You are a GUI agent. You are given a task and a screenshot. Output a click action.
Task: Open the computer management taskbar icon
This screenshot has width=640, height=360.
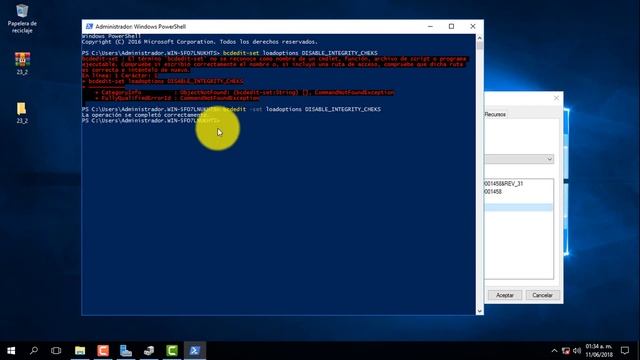(x=149, y=351)
